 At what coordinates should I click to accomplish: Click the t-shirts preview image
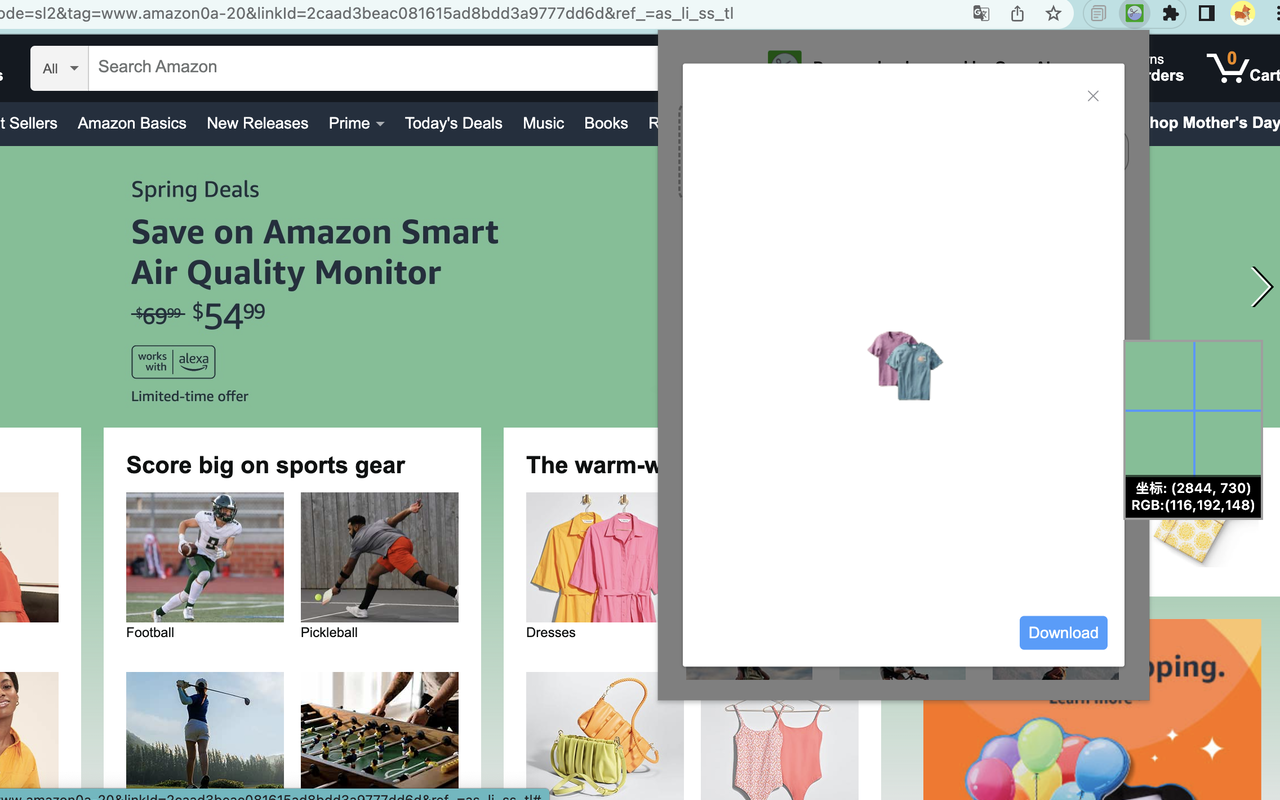(905, 365)
